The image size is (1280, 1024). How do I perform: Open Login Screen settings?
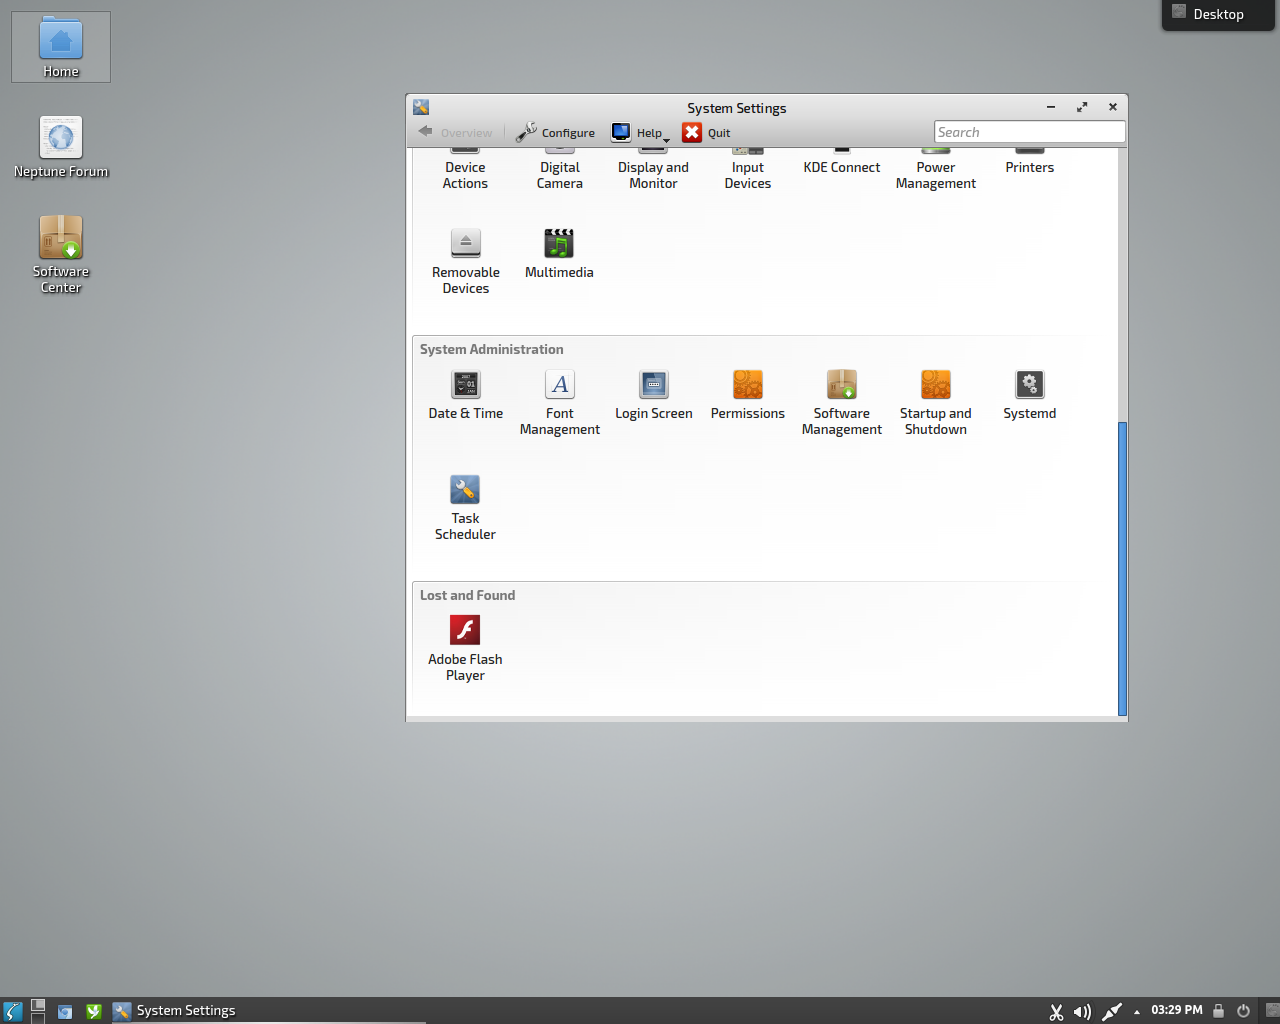point(653,395)
